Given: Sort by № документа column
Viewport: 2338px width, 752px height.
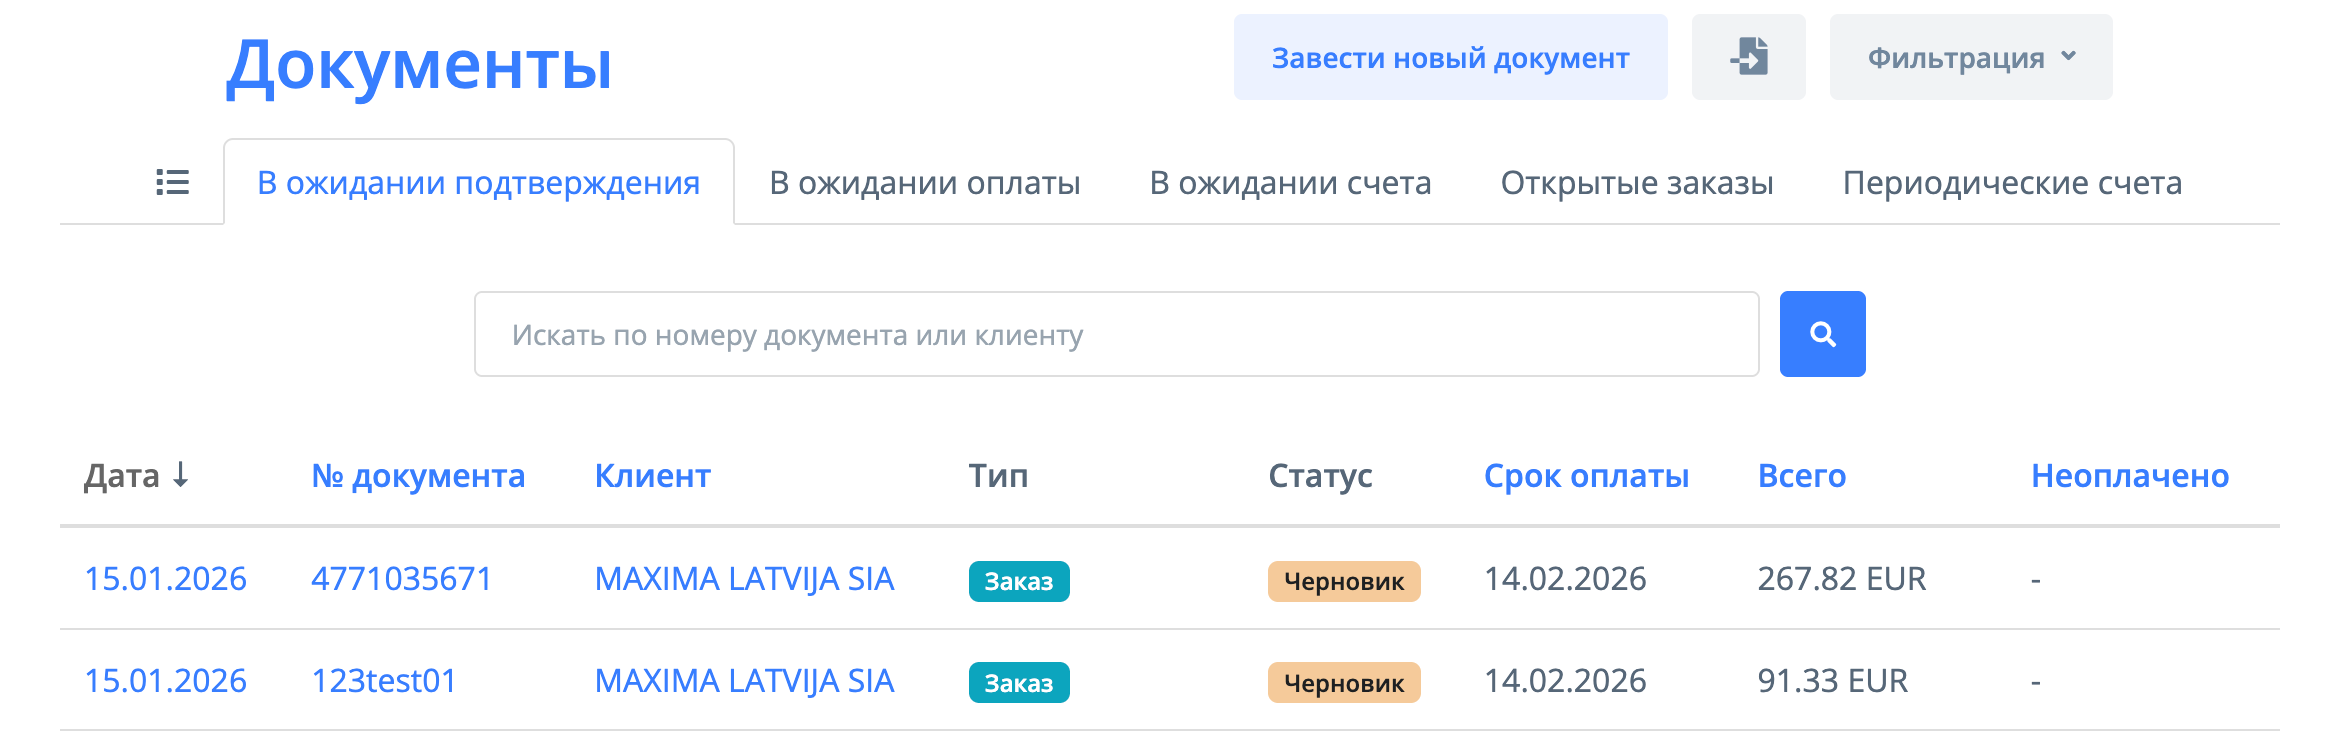Looking at the screenshot, I should pos(418,476).
